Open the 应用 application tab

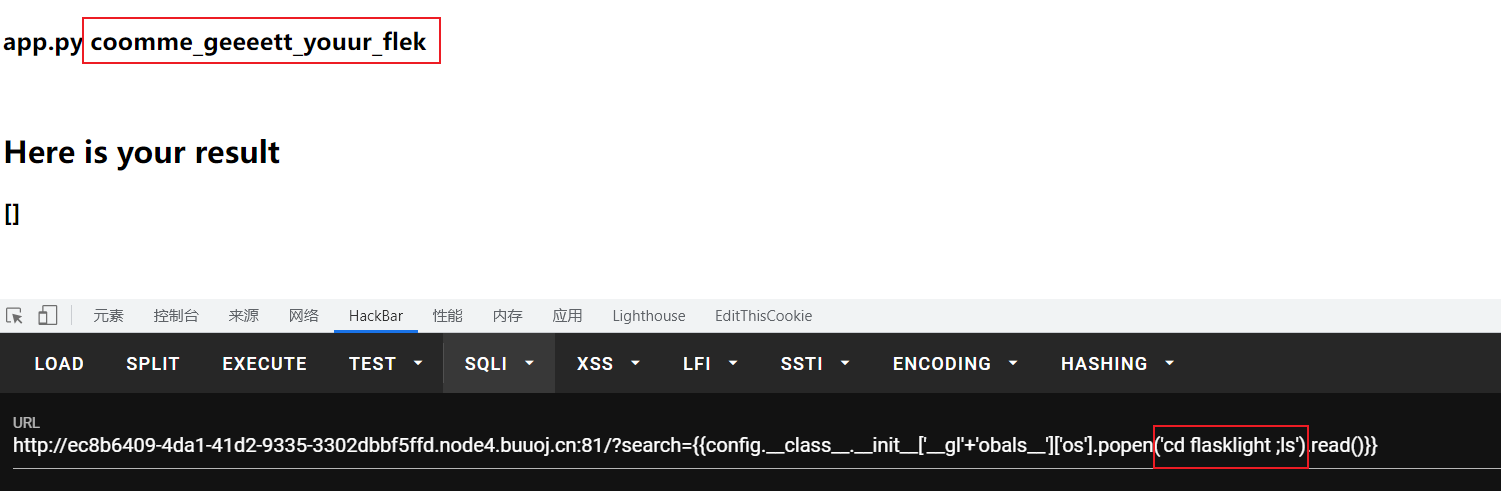[568, 316]
